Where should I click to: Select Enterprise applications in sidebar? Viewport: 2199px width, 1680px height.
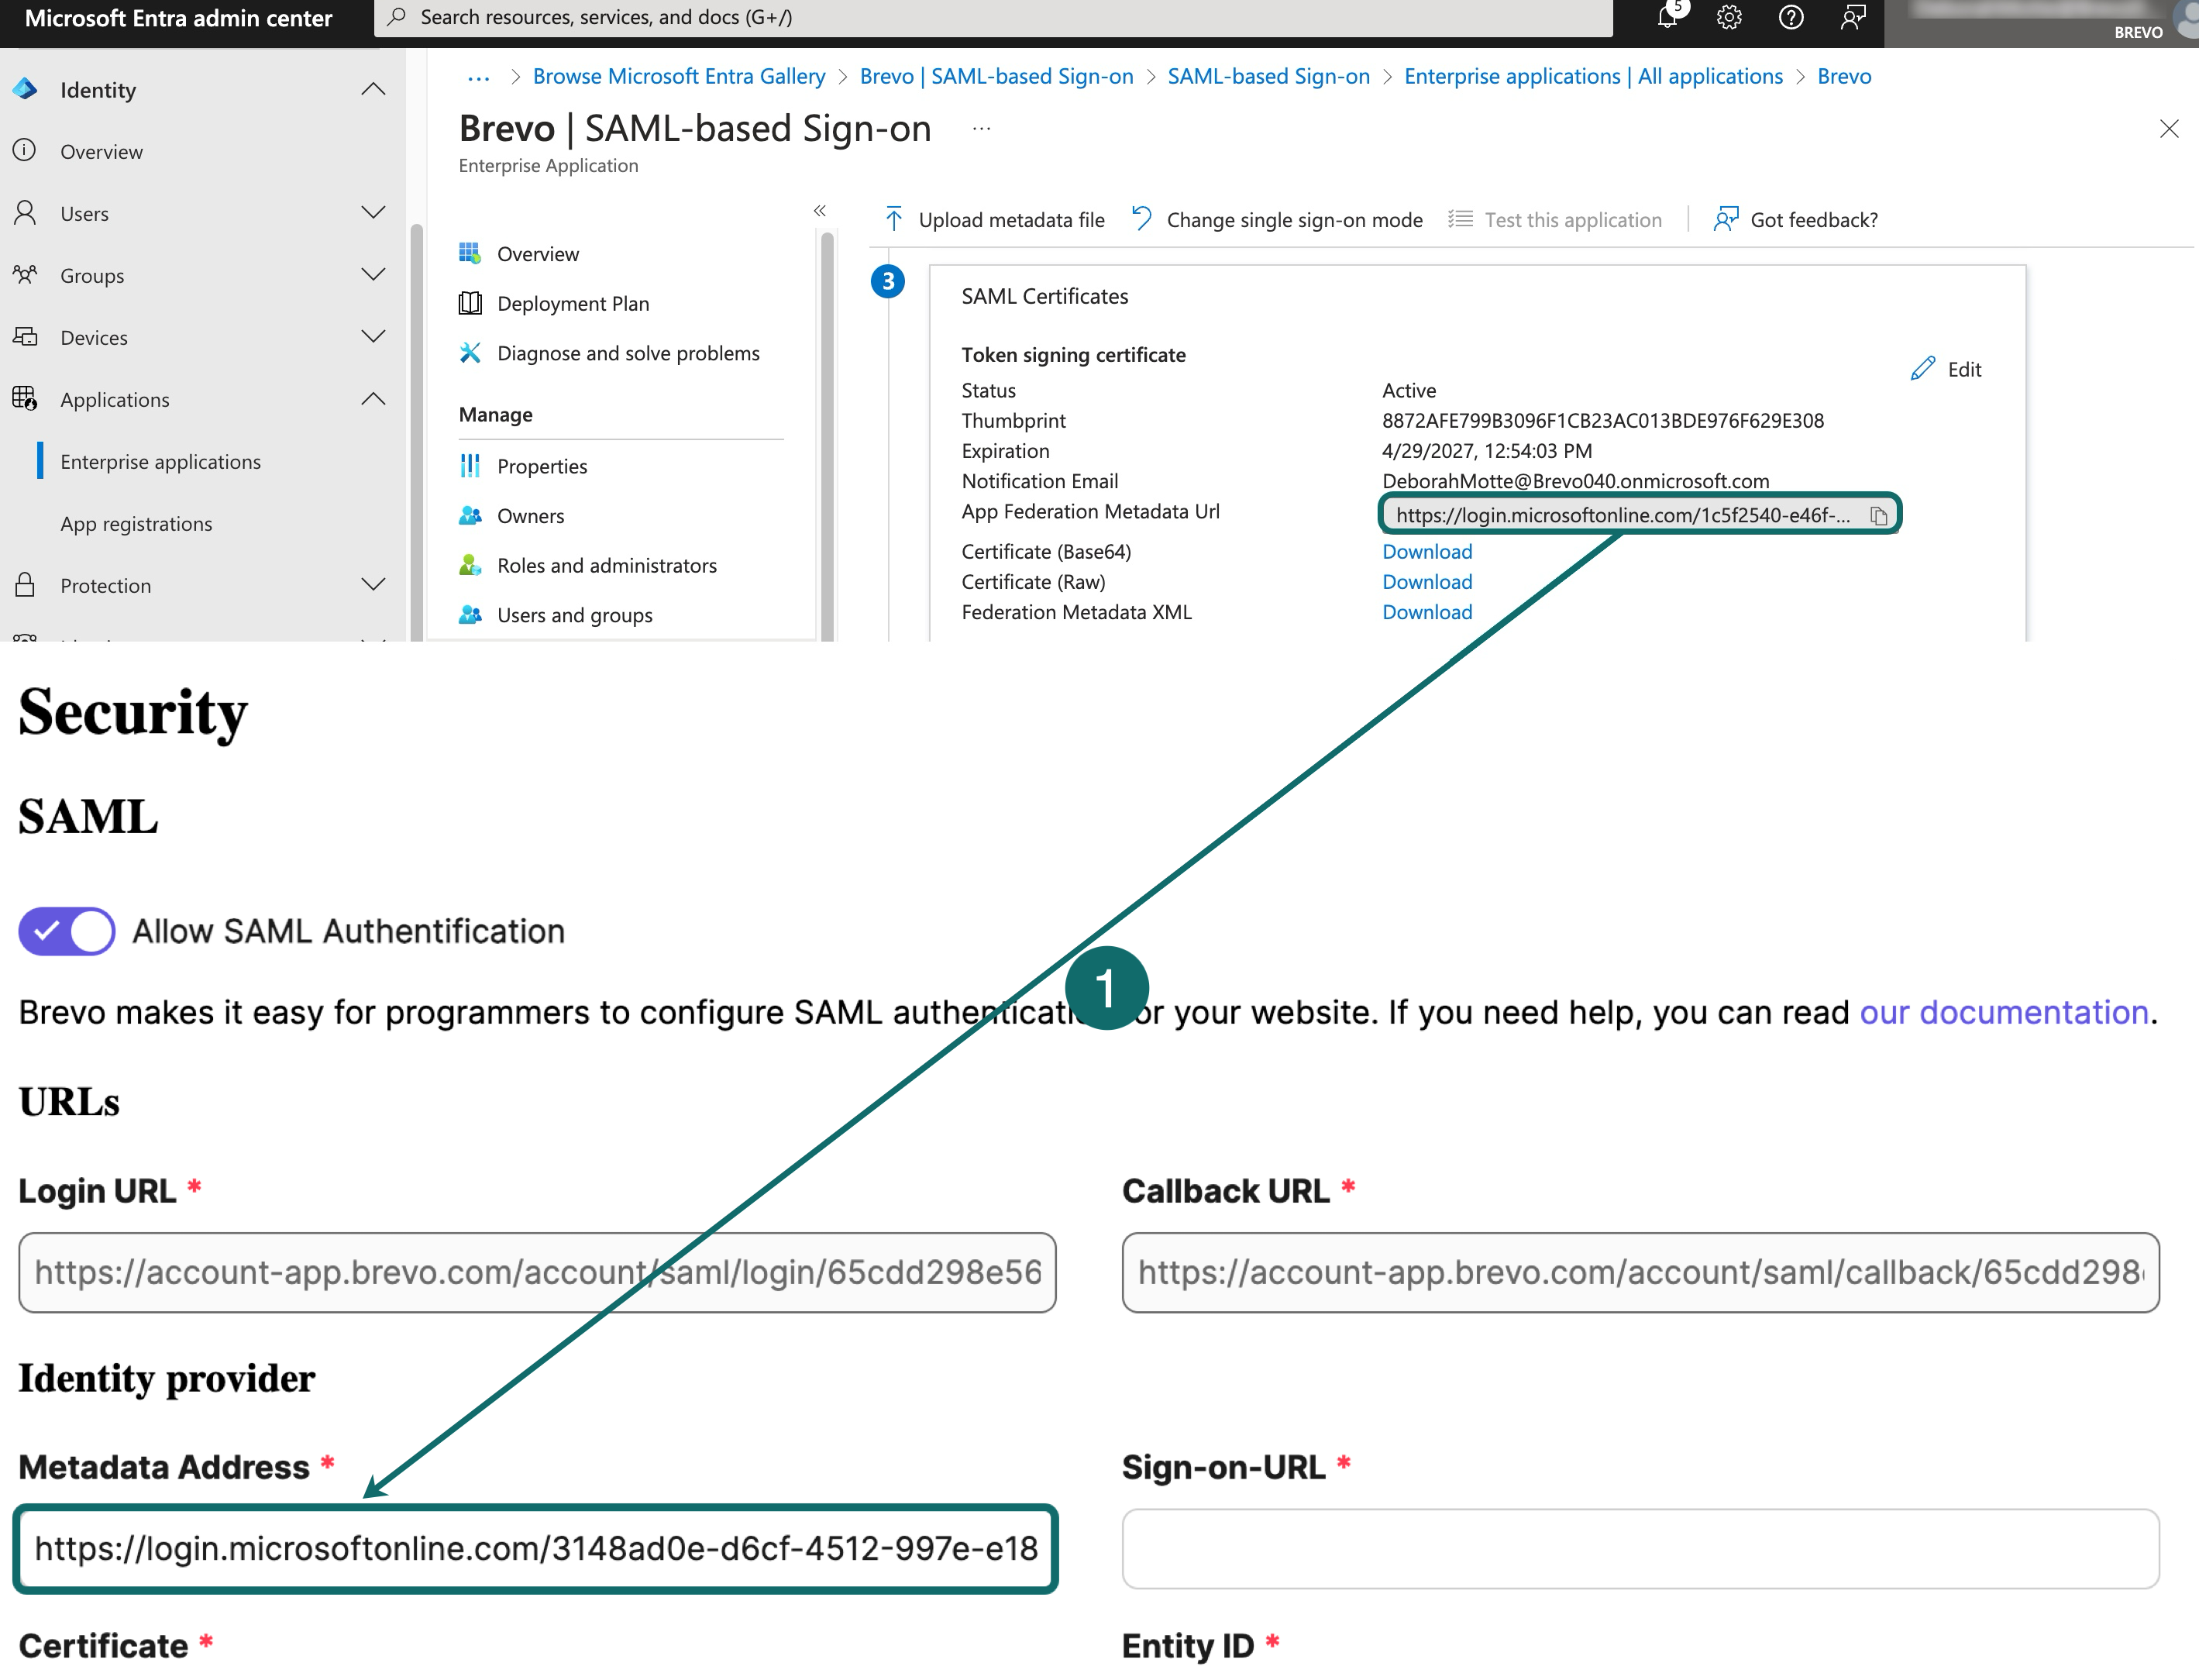tap(160, 461)
